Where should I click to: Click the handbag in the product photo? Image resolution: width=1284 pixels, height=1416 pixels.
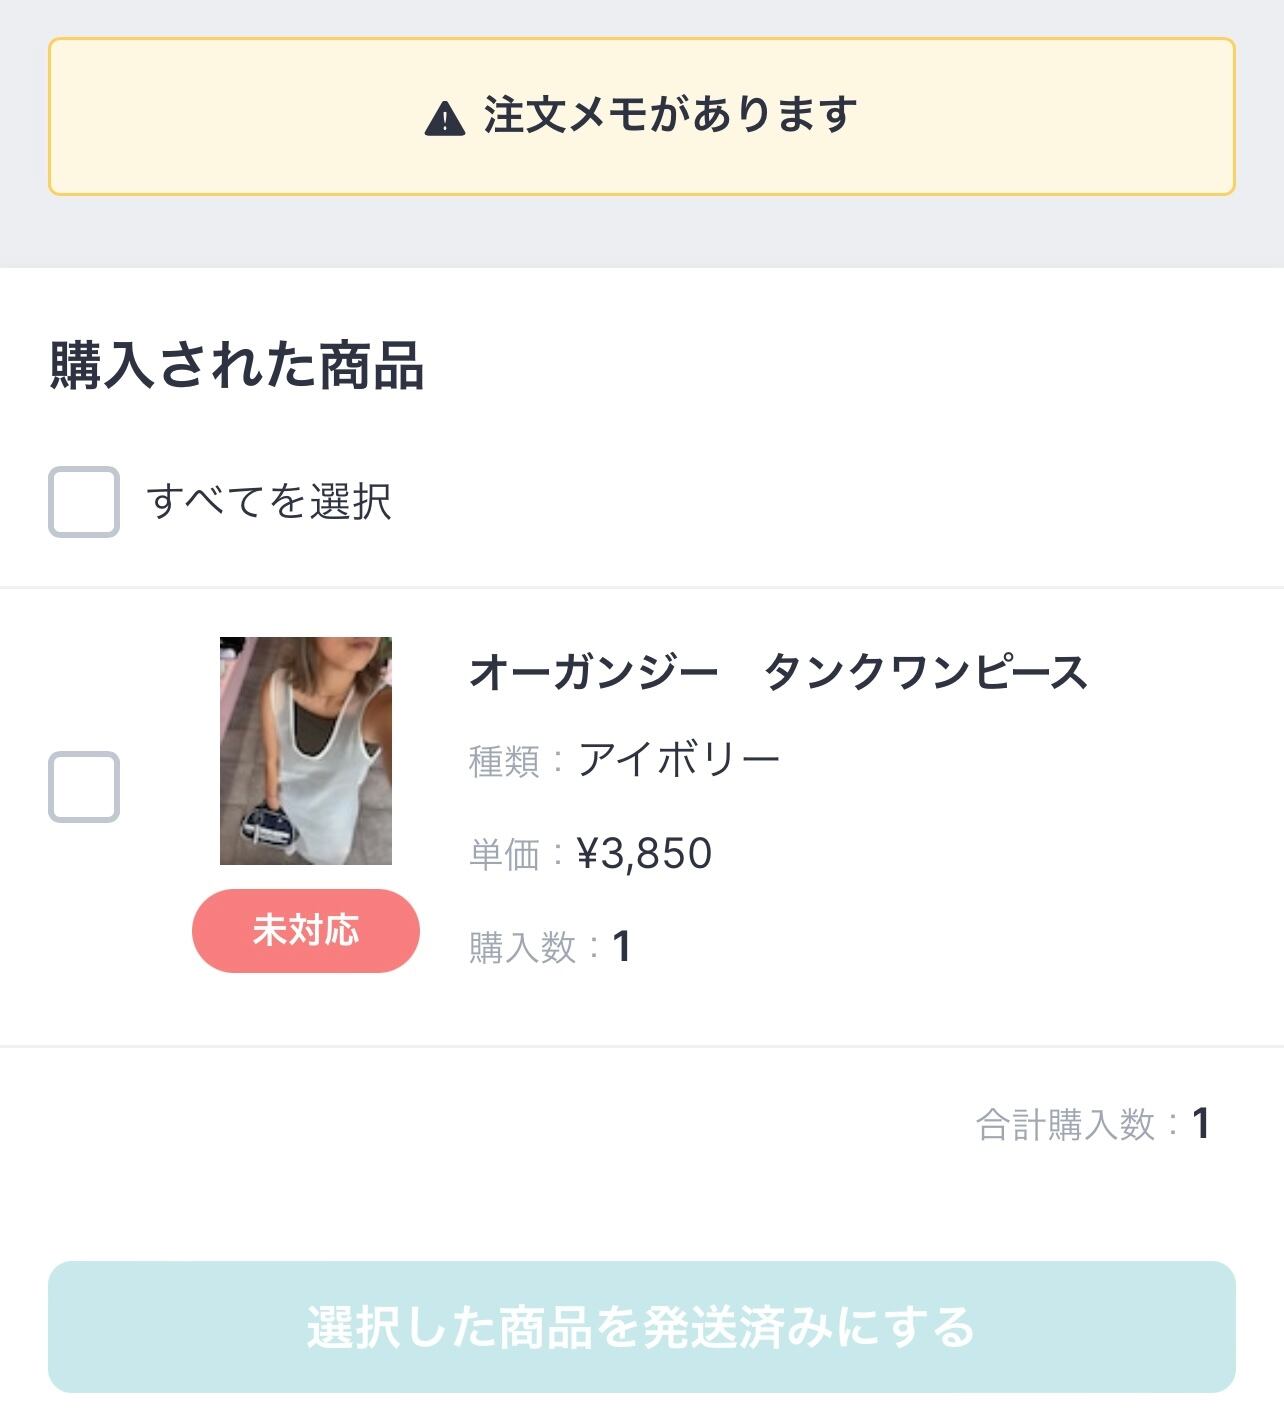pos(268,826)
